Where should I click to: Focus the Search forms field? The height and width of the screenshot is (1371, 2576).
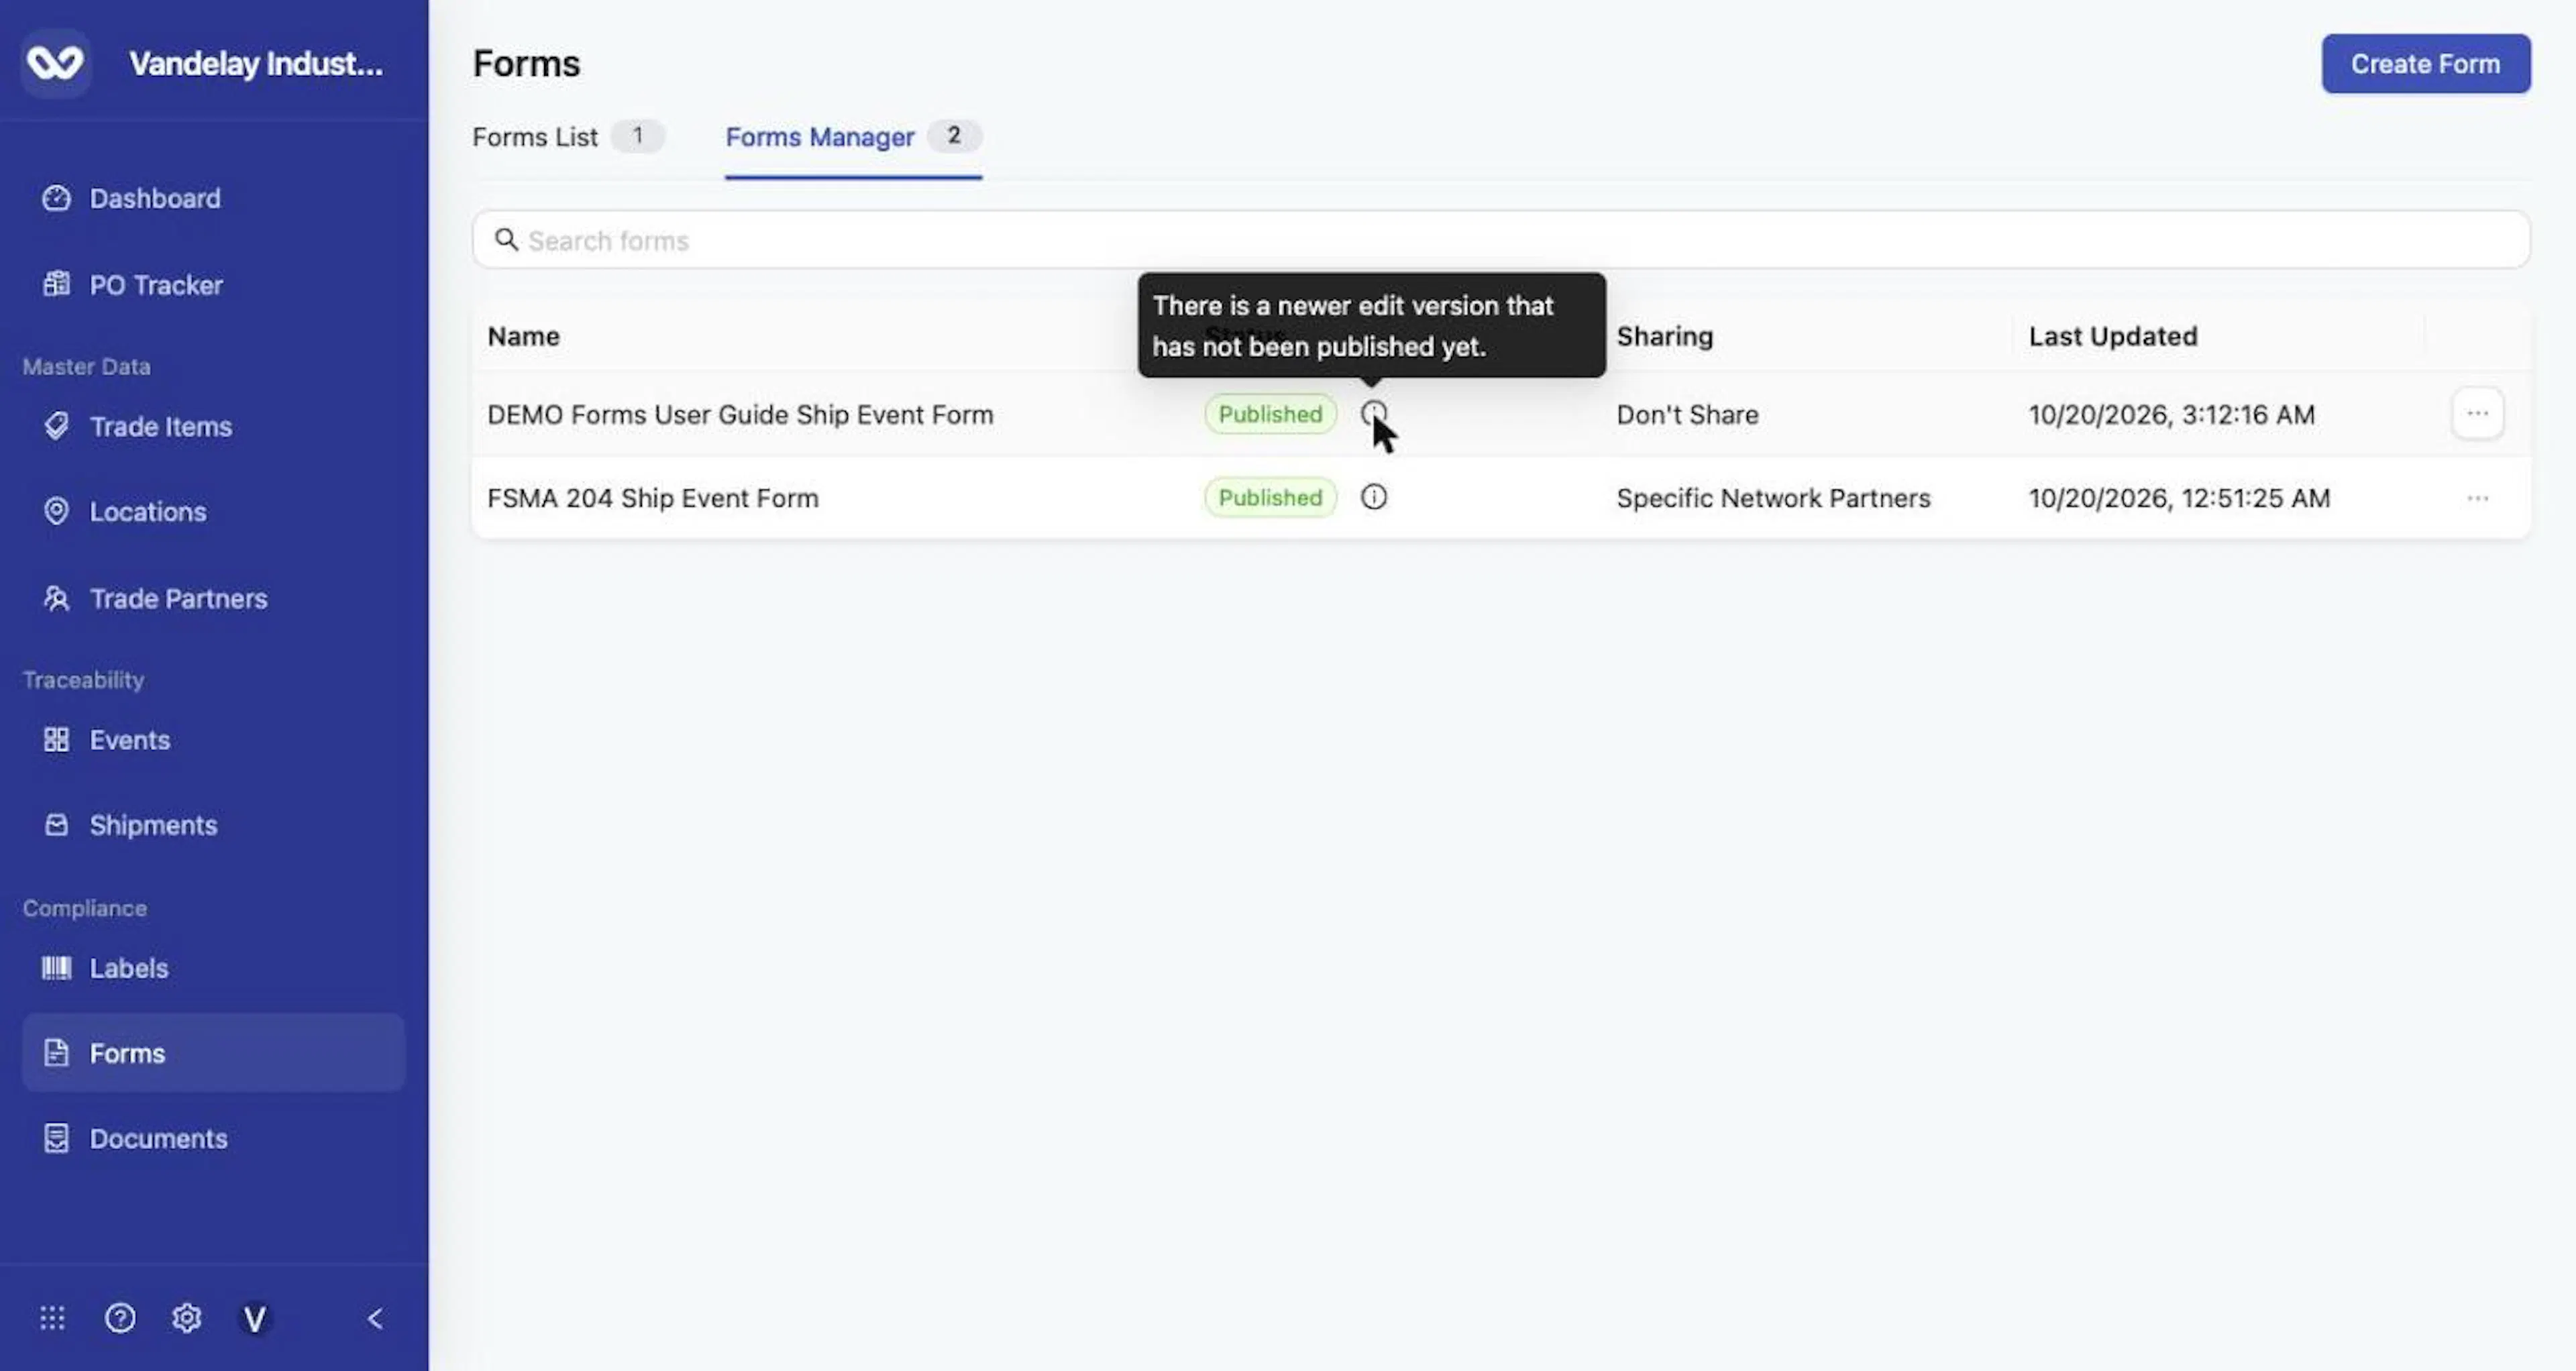coord(1501,240)
